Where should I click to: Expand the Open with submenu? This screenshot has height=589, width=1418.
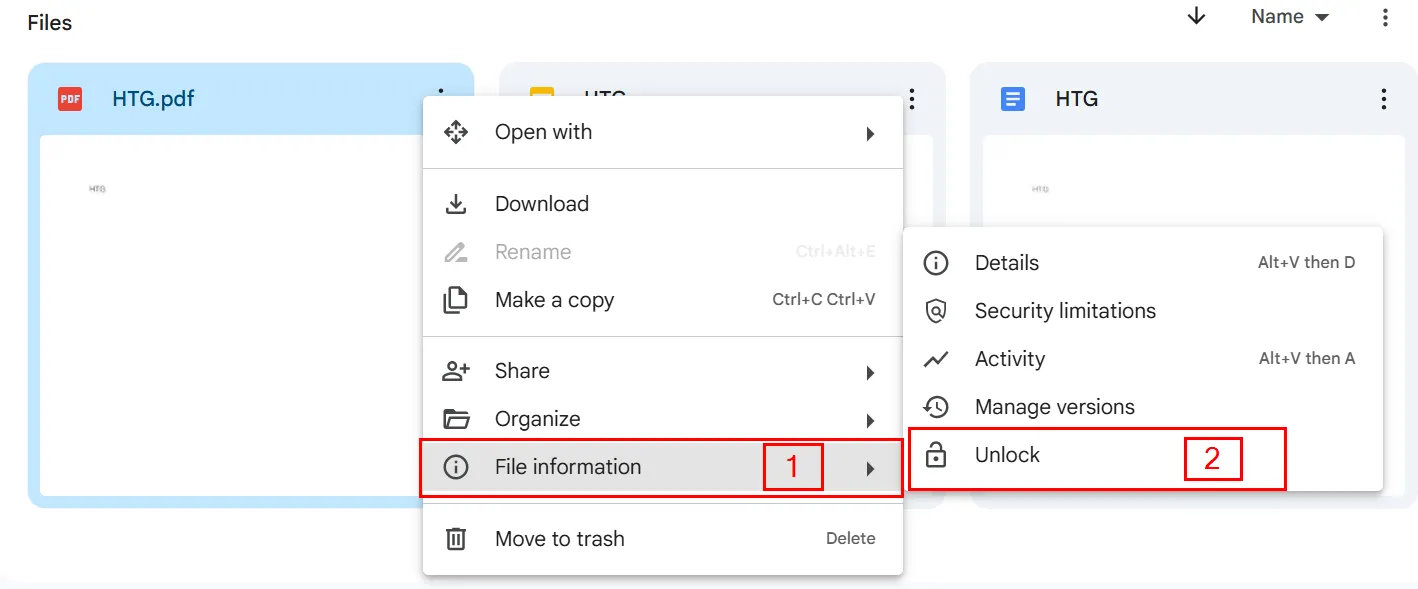pos(869,131)
